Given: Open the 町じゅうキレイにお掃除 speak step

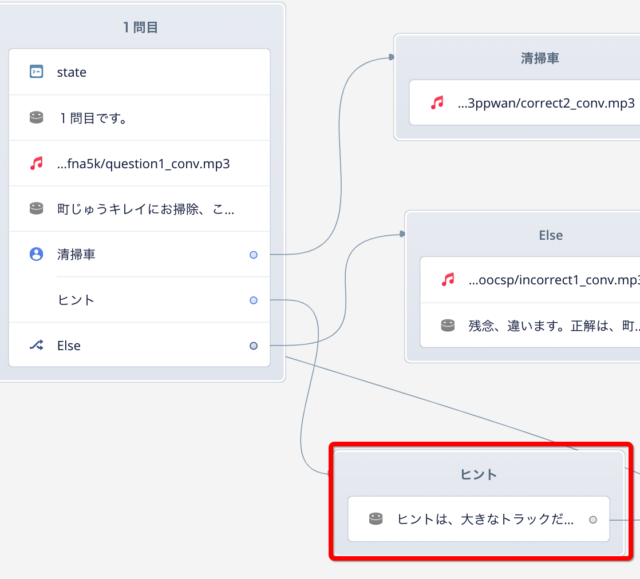Looking at the screenshot, I should coord(139,209).
